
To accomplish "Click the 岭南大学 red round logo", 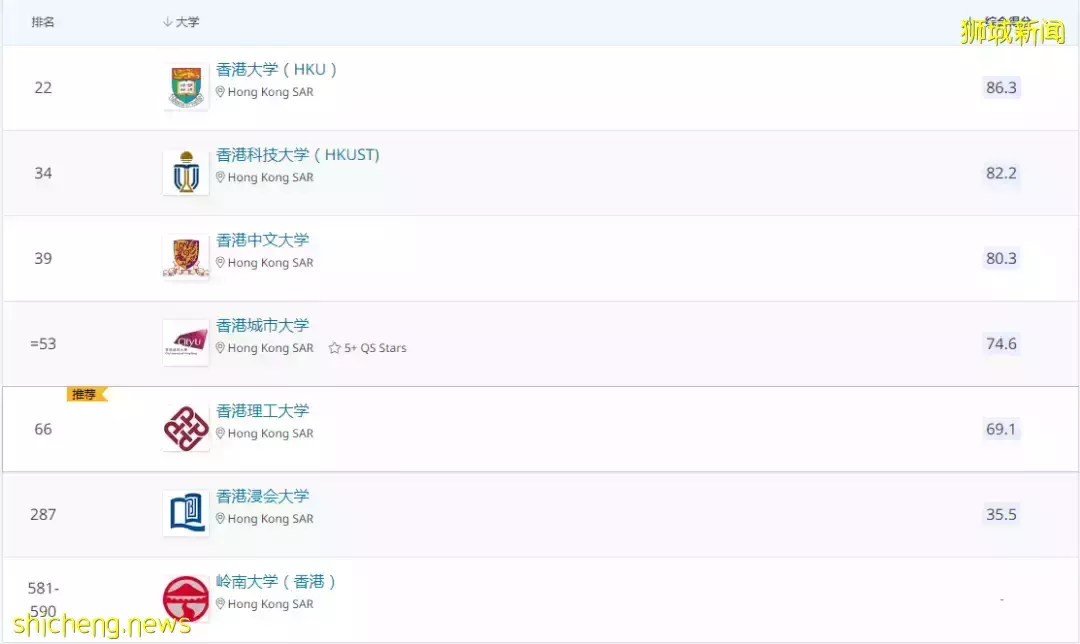I will pos(186,599).
